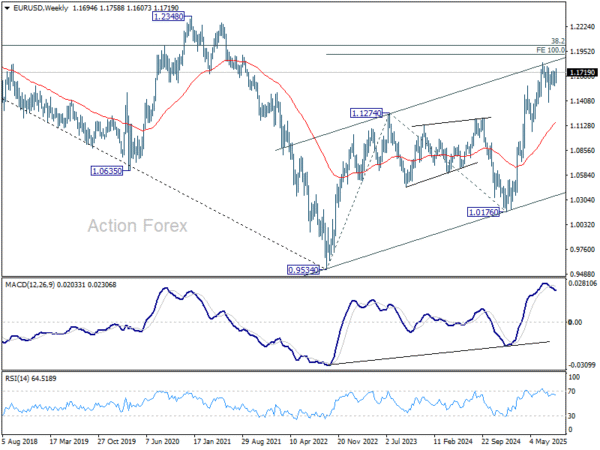The height and width of the screenshot is (450, 600).
Task: Select the 1.01760 low label
Action: 483,212
